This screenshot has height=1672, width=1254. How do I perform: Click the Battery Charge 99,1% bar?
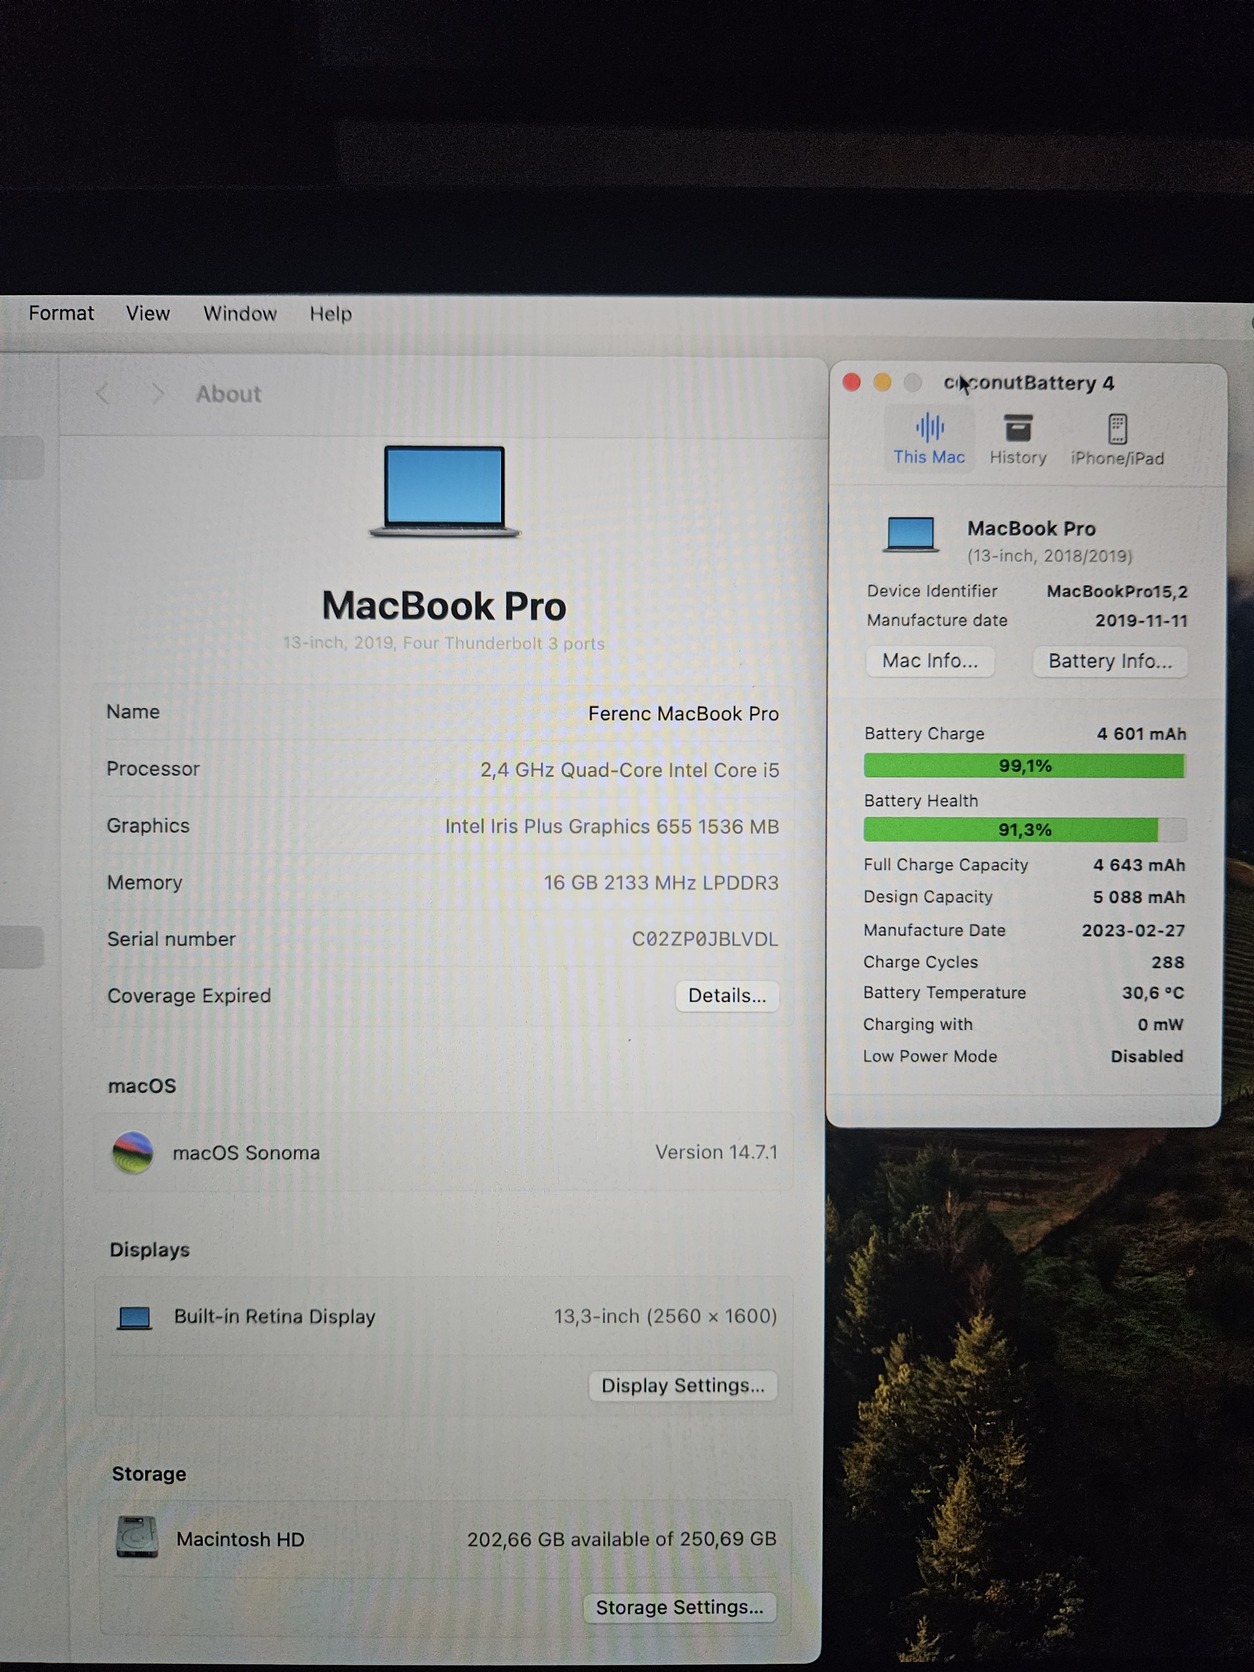coord(1024,766)
